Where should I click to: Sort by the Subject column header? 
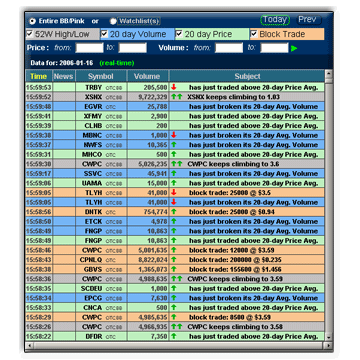(x=247, y=76)
